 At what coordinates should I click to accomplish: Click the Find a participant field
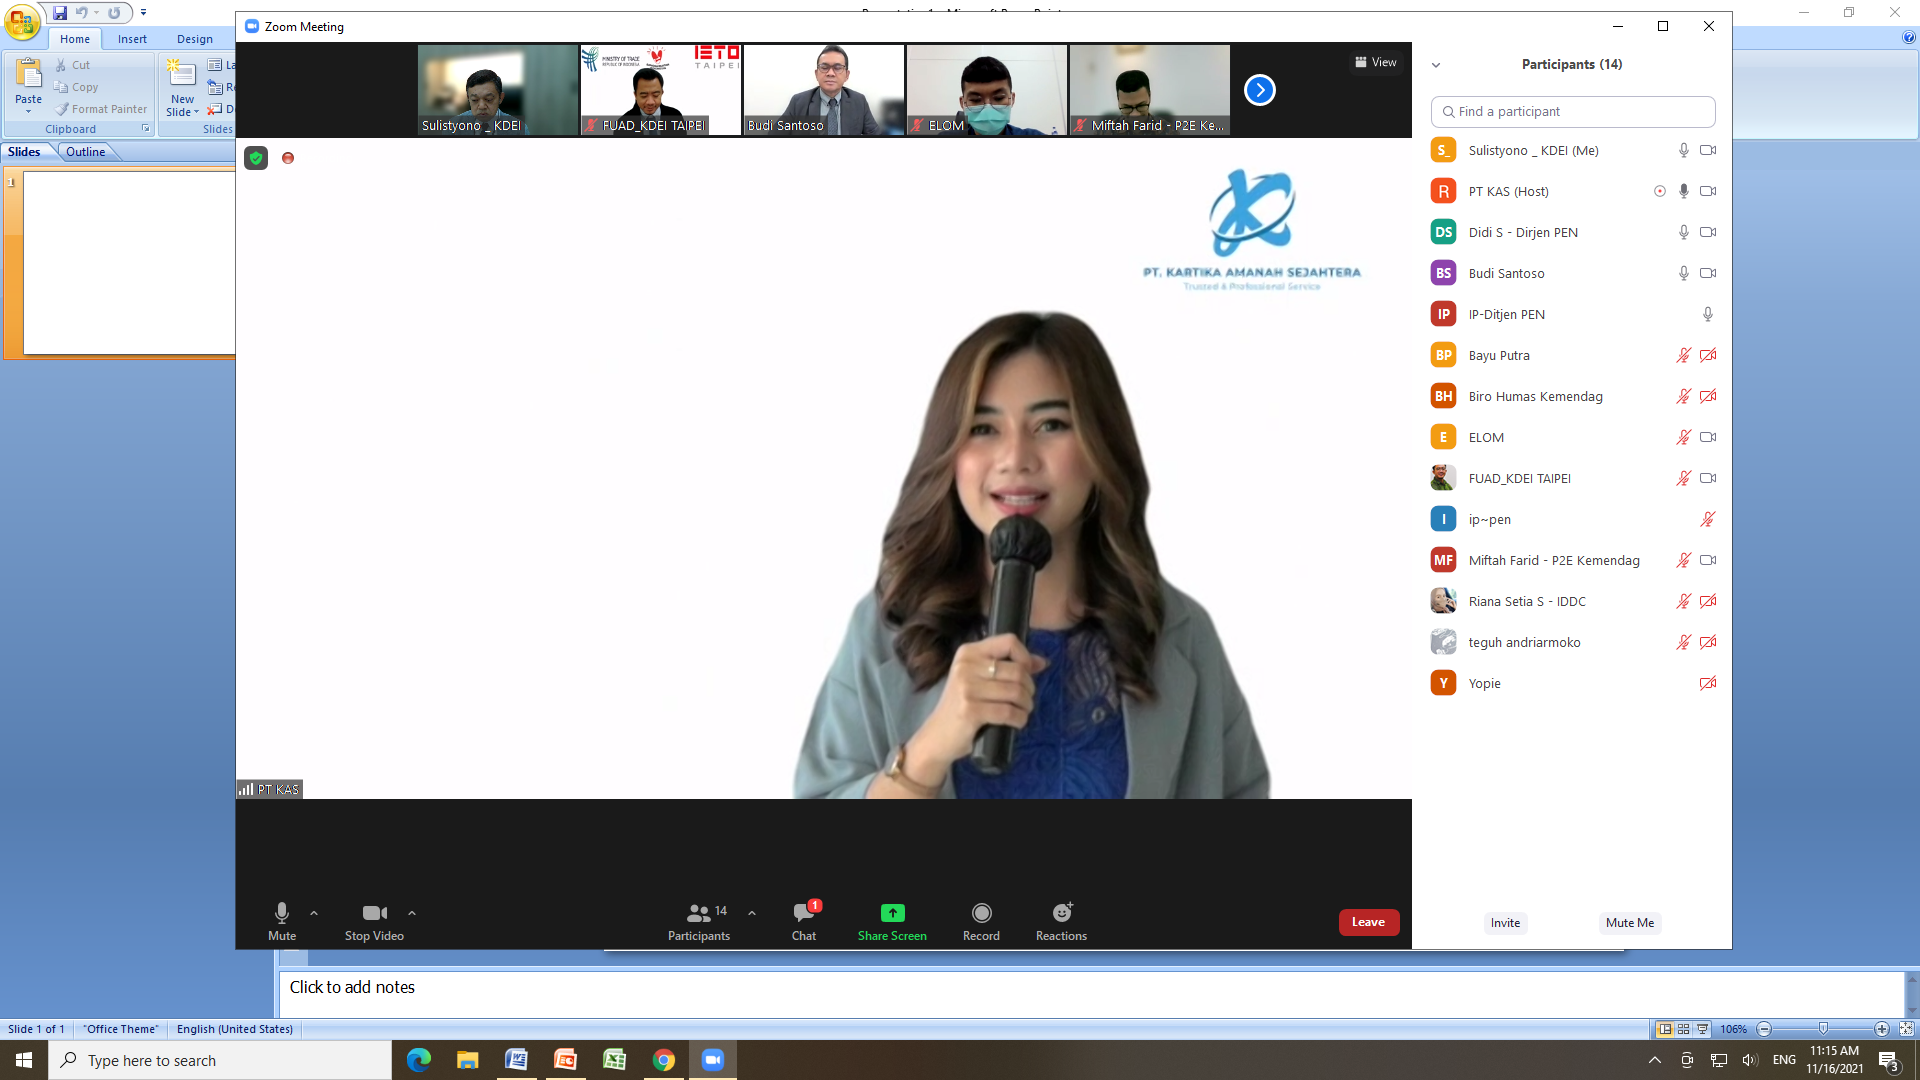[x=1573, y=112]
